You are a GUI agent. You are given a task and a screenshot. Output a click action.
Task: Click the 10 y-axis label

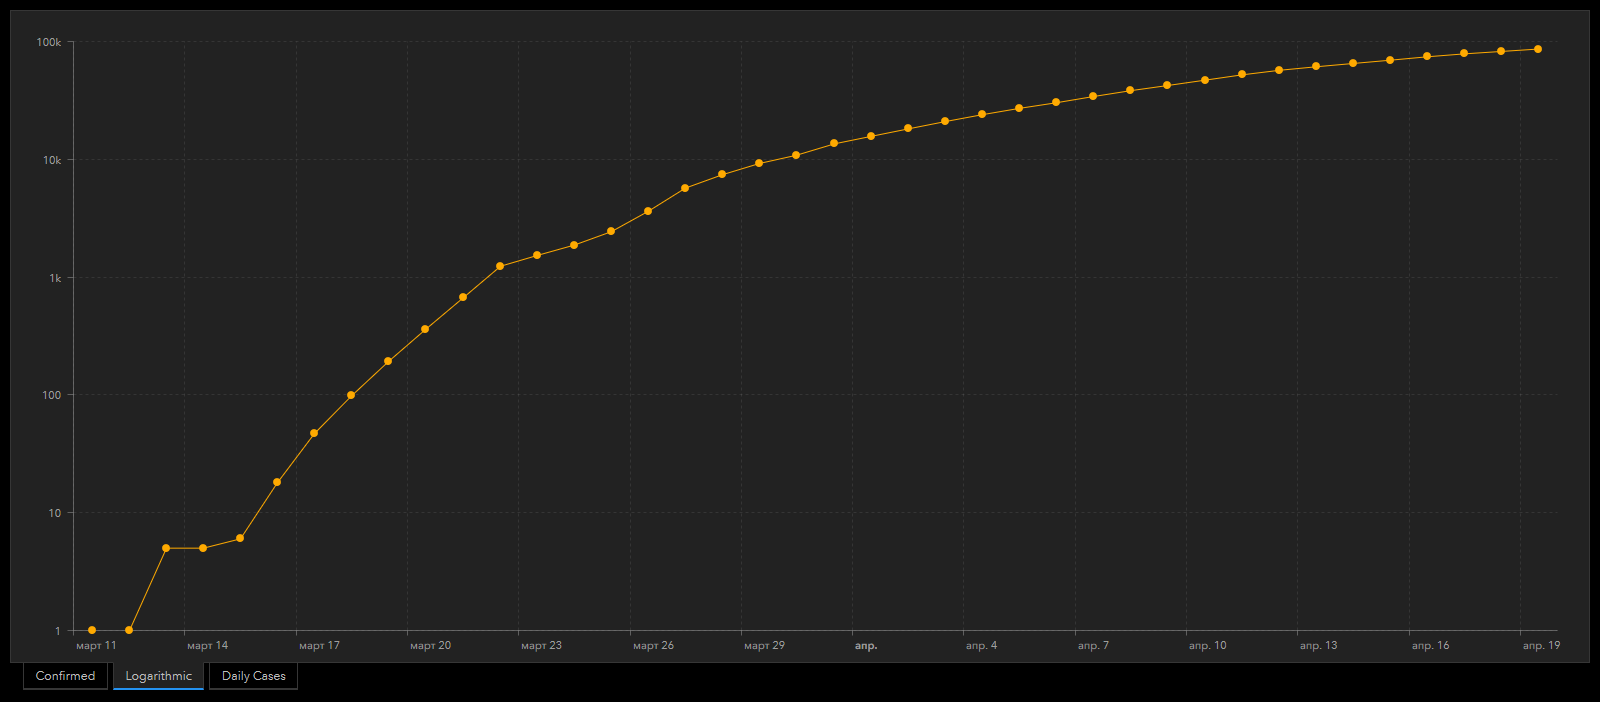tap(54, 513)
